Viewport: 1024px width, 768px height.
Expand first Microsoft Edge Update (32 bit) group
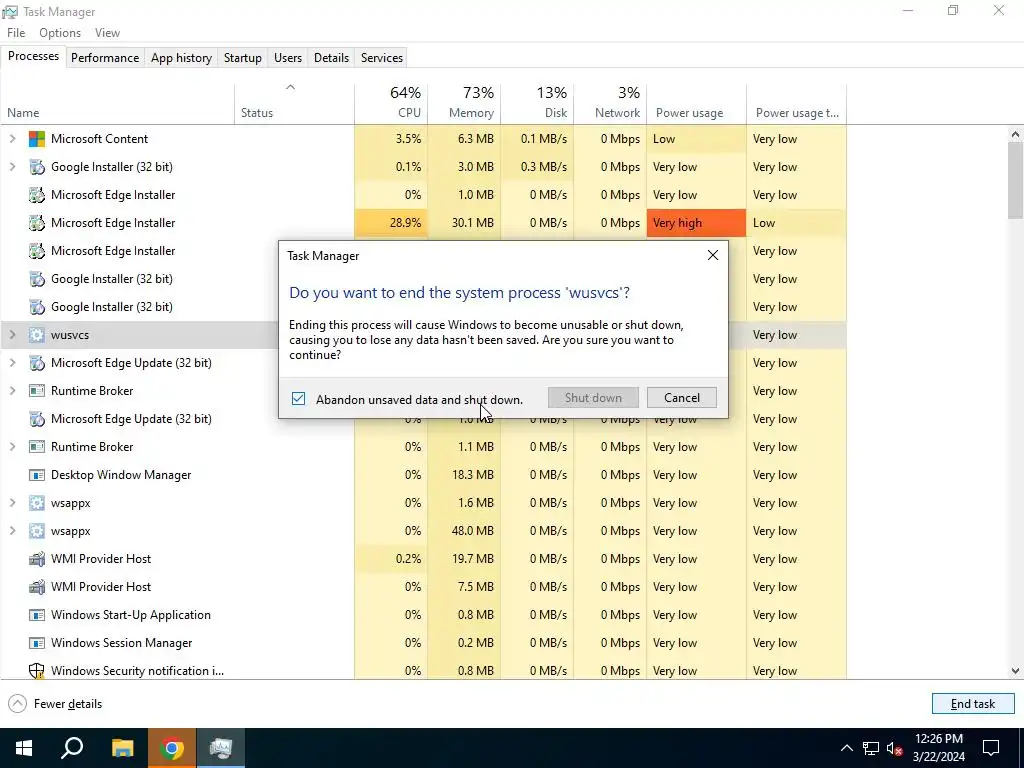[12, 362]
